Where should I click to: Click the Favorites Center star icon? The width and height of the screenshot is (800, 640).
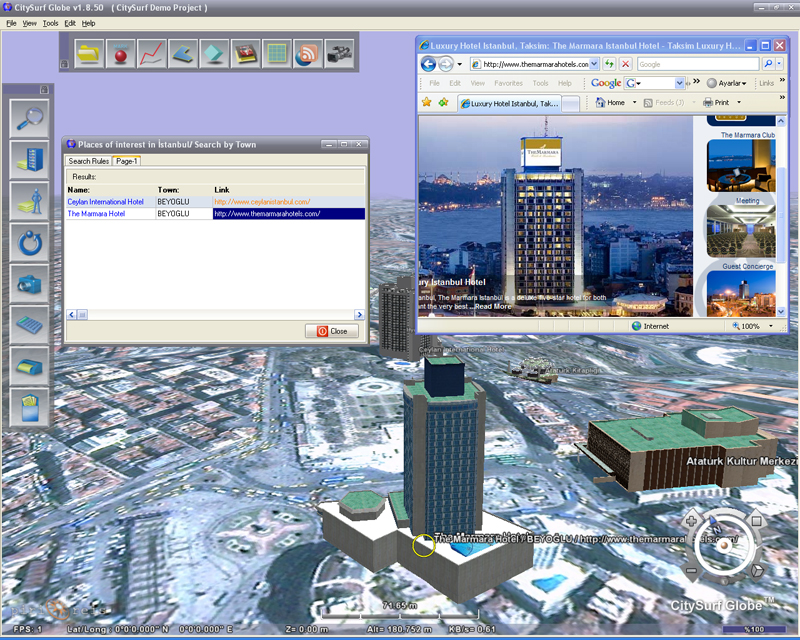tap(427, 103)
